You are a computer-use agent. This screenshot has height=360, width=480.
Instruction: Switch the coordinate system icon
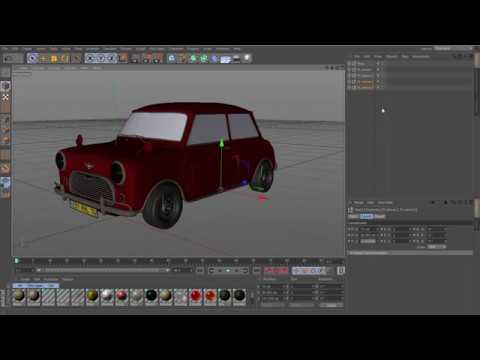123,59
